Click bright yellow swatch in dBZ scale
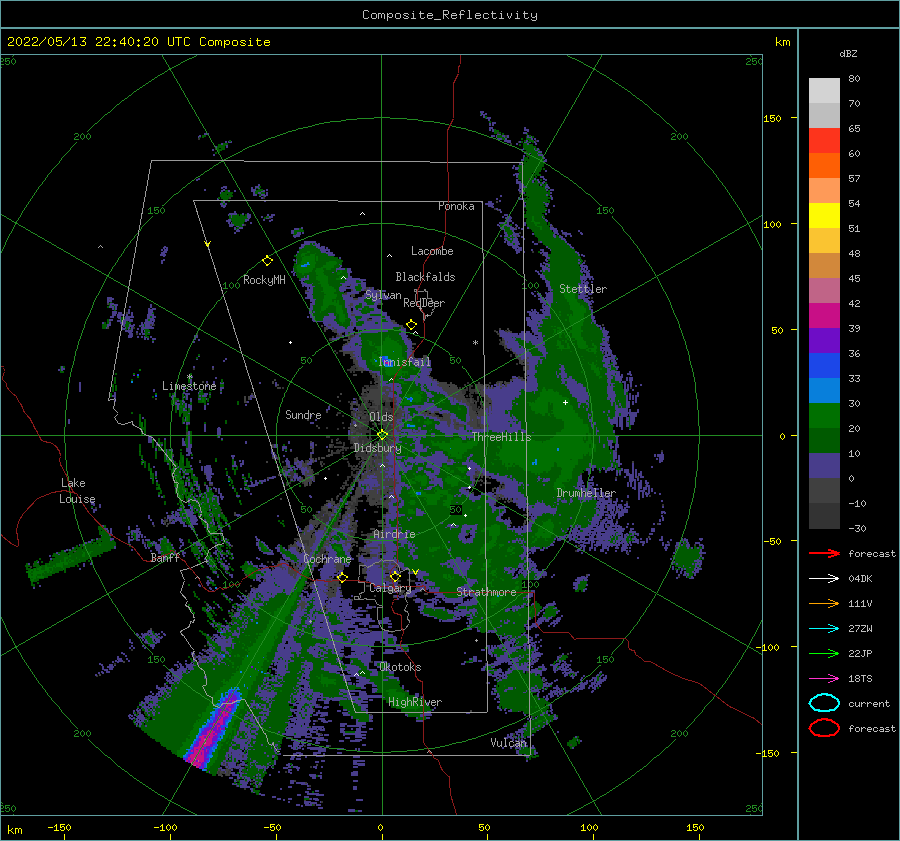Screen dimensions: 900x841 coord(824,216)
